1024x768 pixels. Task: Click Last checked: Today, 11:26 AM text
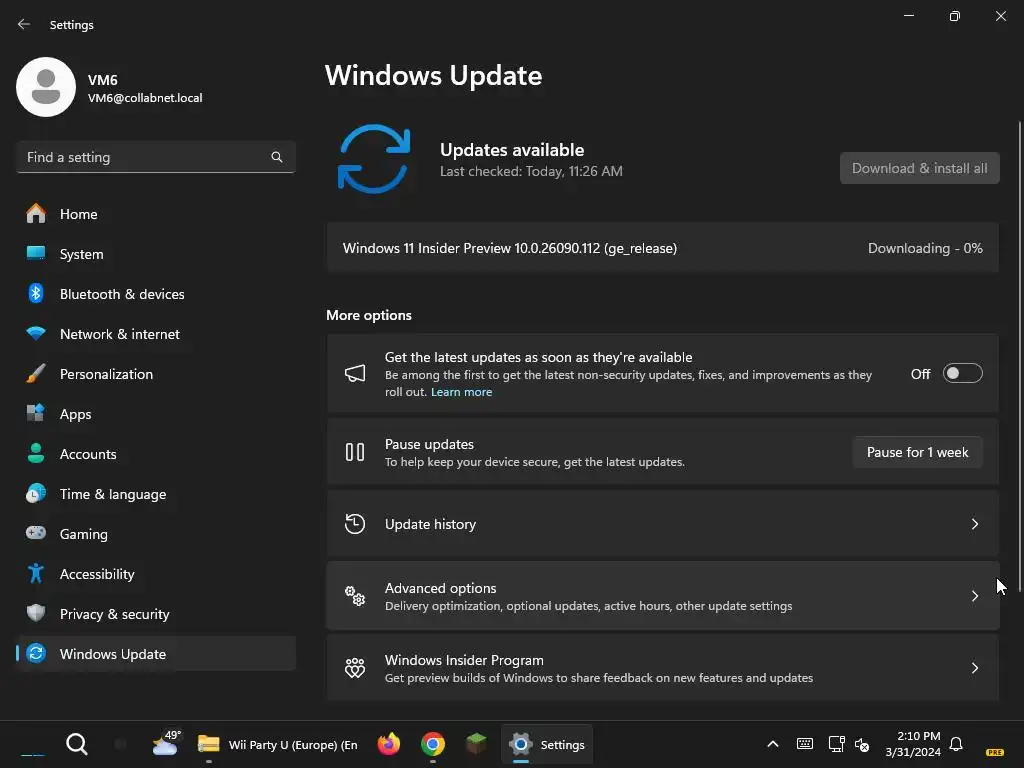(x=531, y=171)
